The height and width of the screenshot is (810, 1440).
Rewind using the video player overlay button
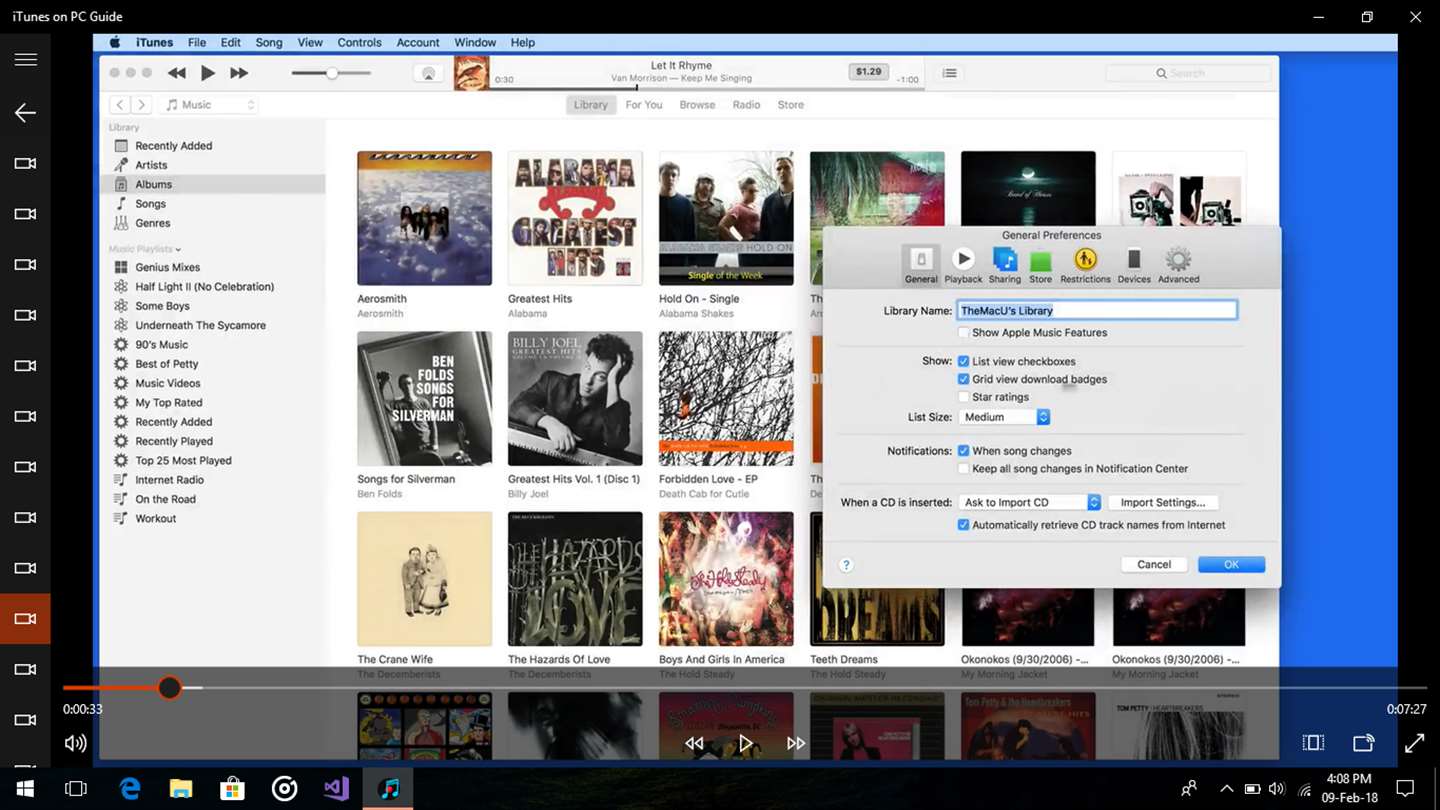(694, 743)
